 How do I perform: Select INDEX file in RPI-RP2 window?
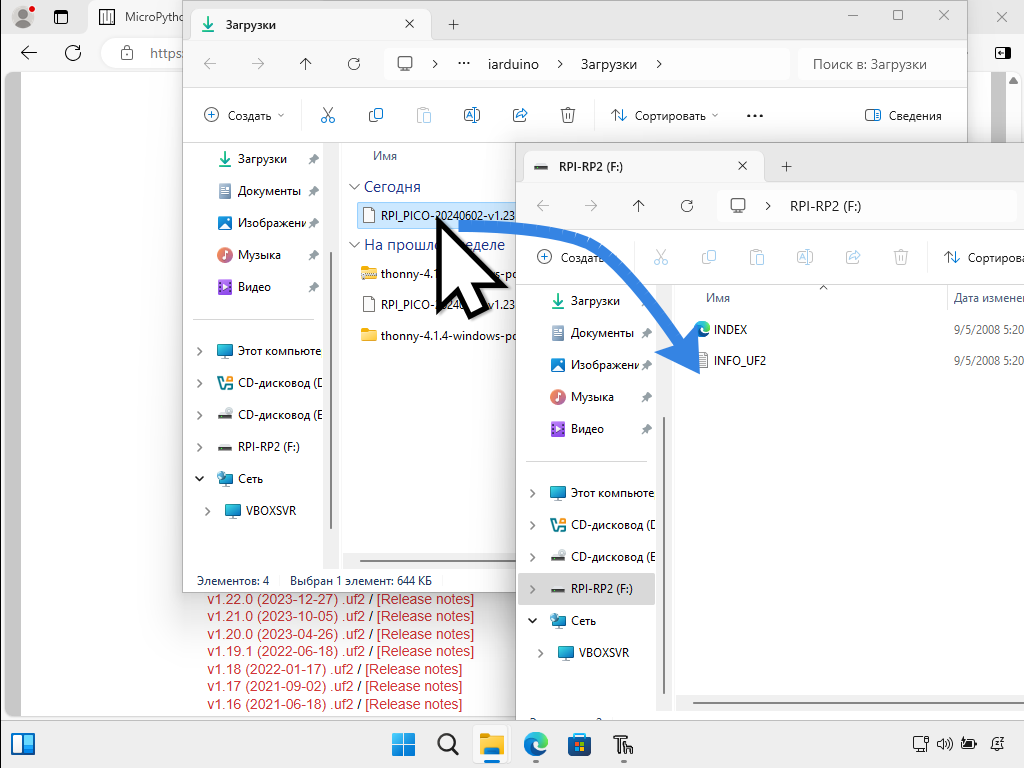pyautogui.click(x=729, y=330)
